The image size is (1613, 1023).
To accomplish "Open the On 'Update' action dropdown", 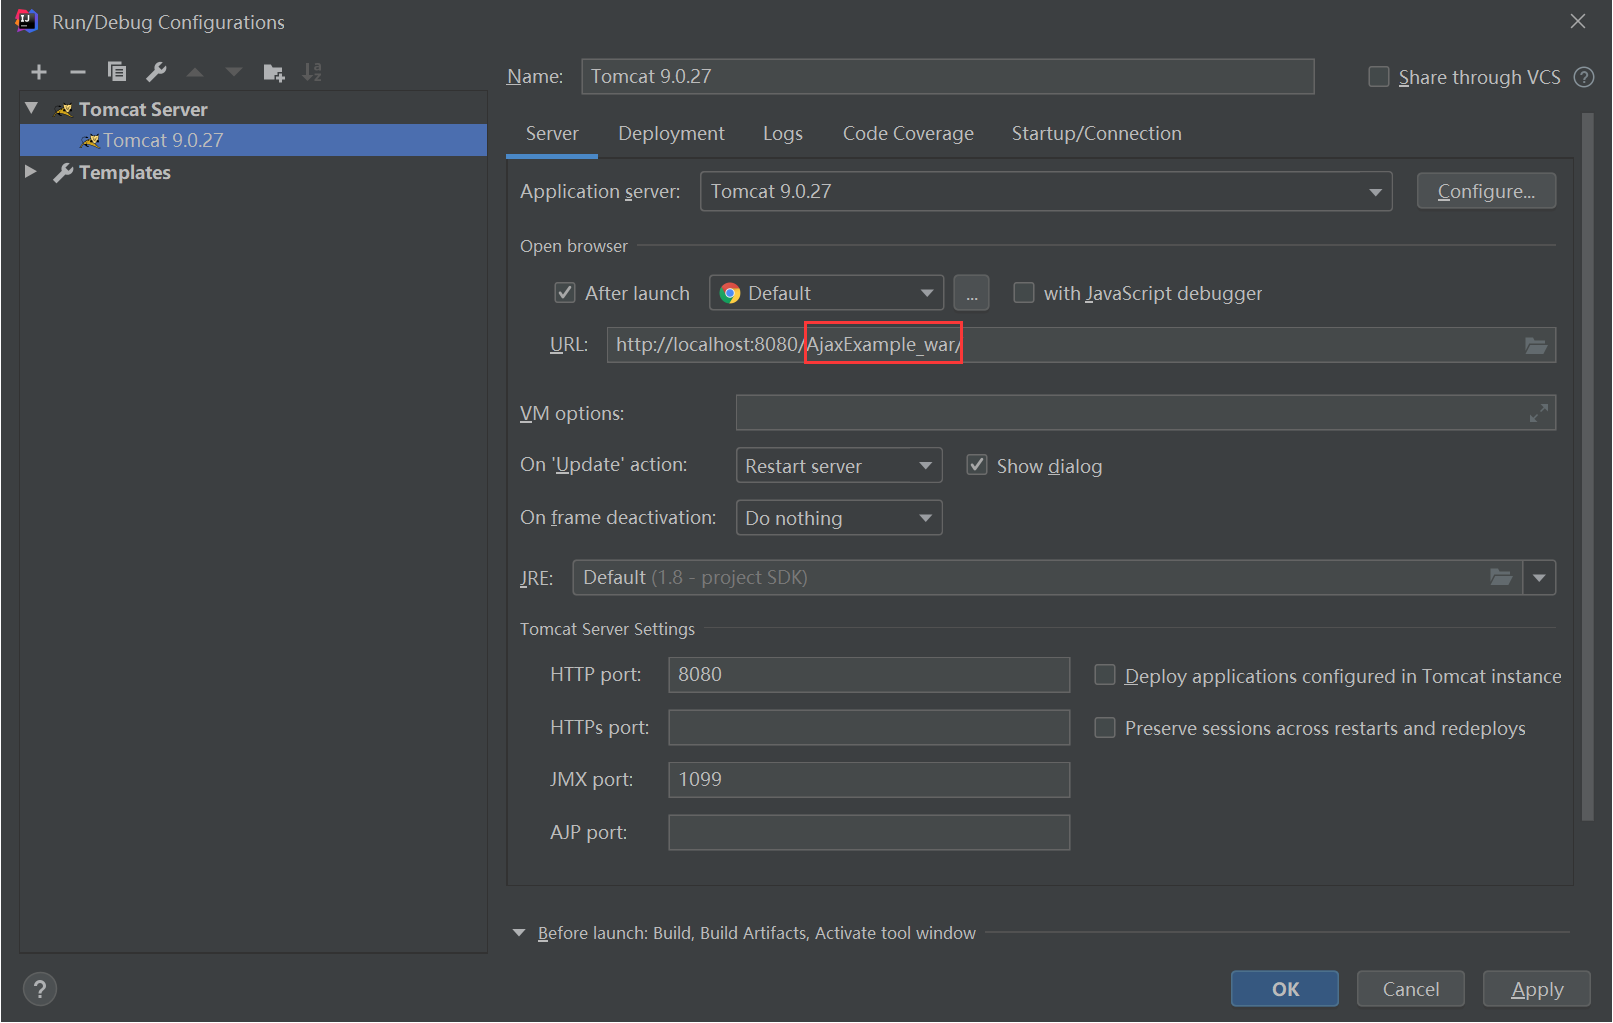I will click(839, 465).
